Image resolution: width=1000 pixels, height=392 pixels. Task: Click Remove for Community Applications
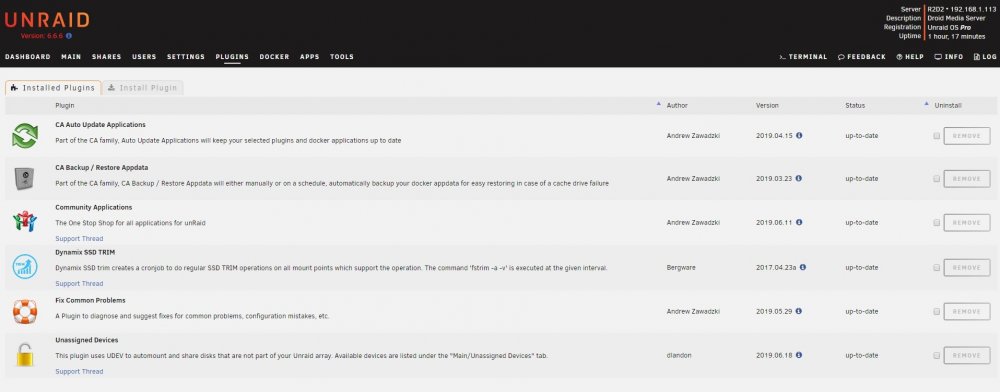click(x=967, y=222)
